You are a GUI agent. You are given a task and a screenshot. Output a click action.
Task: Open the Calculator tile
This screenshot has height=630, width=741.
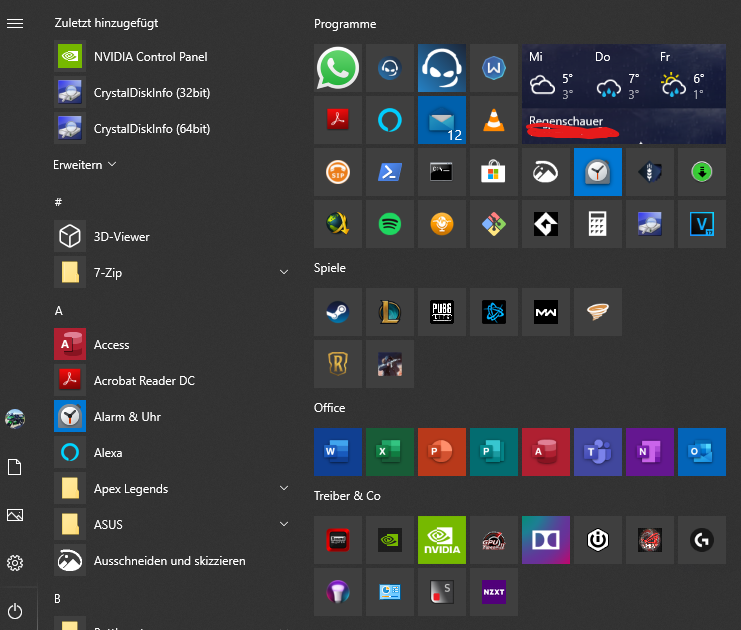click(598, 224)
